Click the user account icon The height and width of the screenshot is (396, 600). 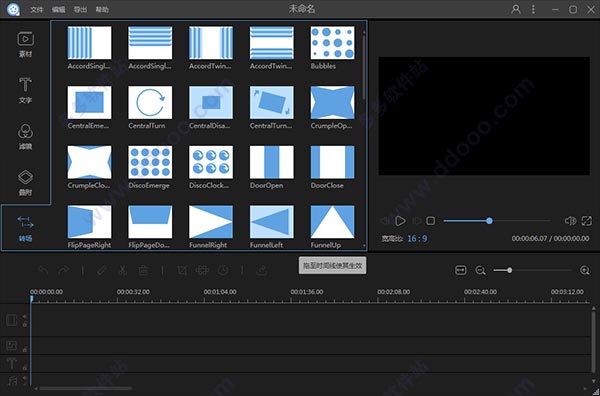coord(515,9)
